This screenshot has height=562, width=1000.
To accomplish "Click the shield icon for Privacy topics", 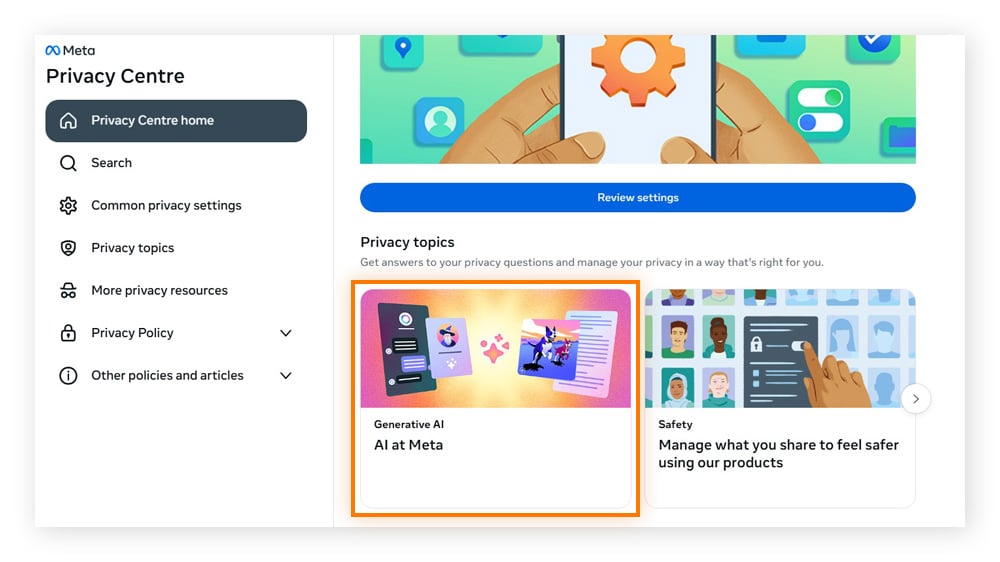I will click(x=68, y=248).
